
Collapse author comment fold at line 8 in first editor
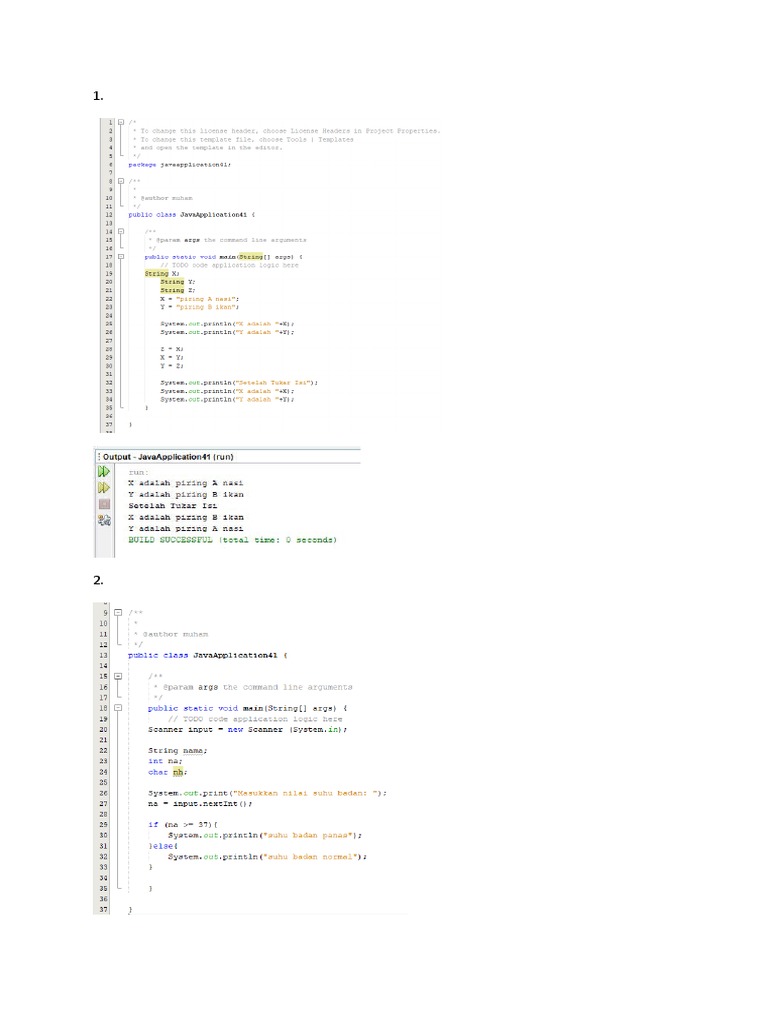(x=120, y=181)
